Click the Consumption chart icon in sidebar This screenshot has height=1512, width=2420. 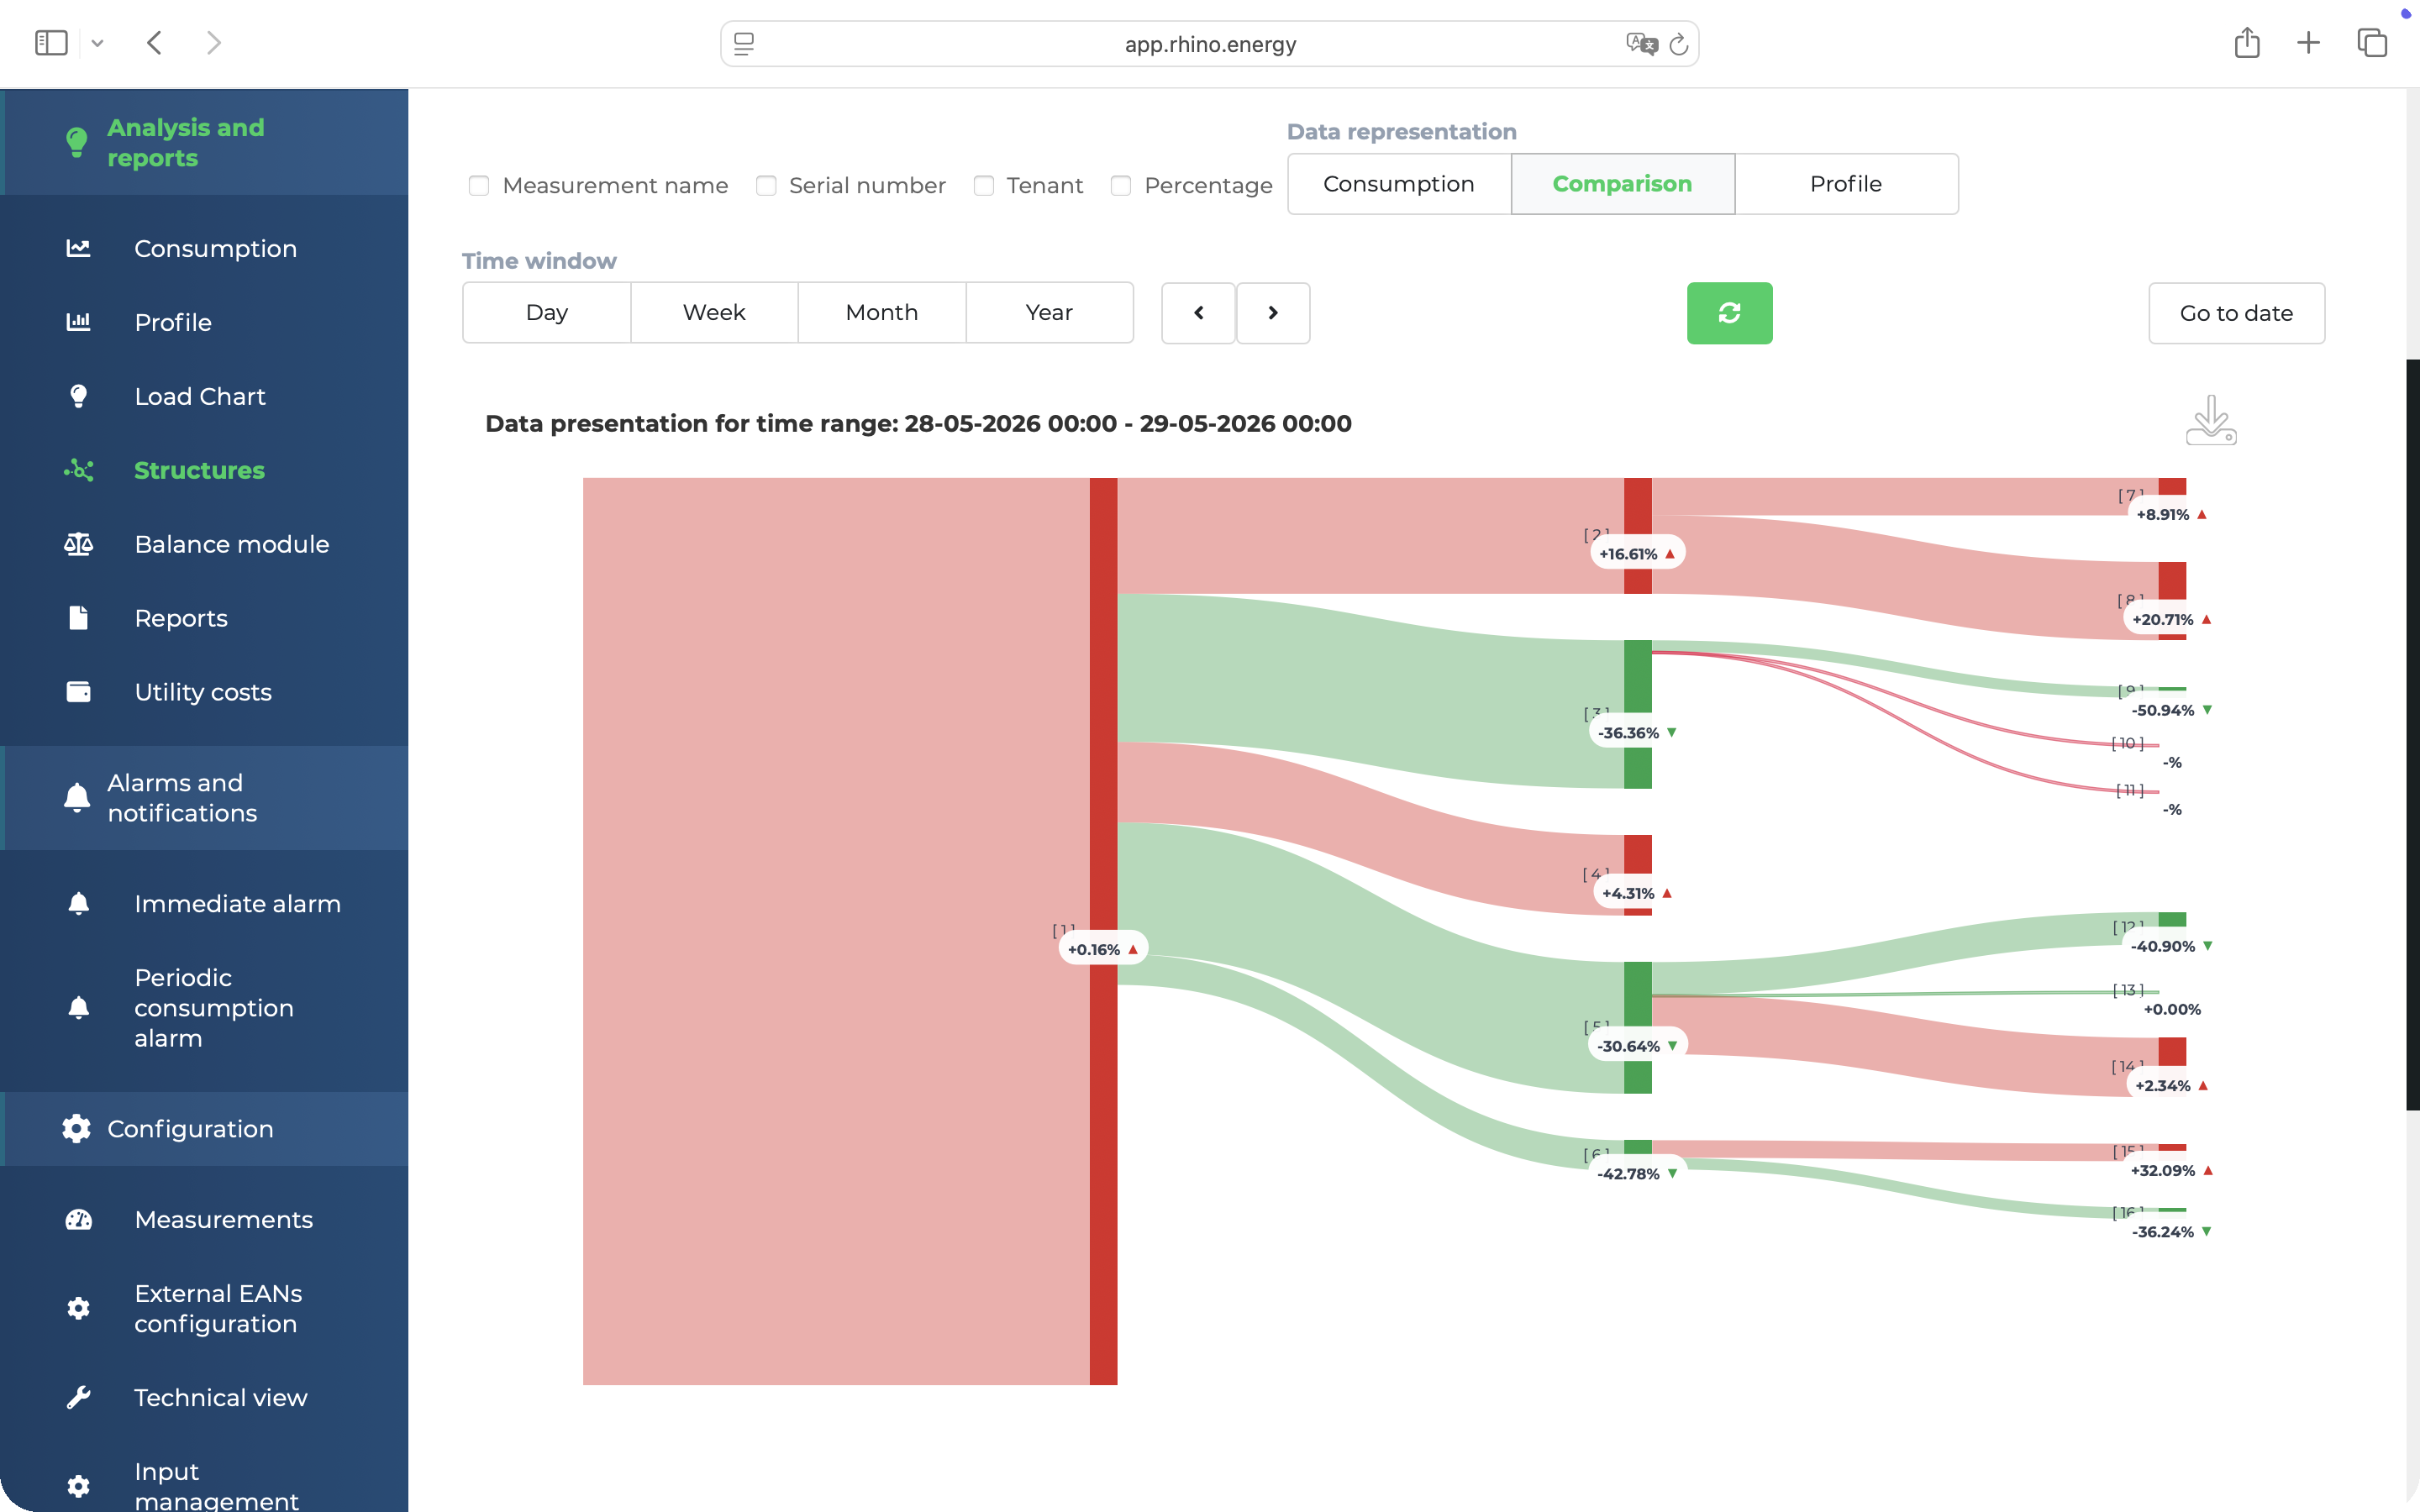(x=78, y=248)
